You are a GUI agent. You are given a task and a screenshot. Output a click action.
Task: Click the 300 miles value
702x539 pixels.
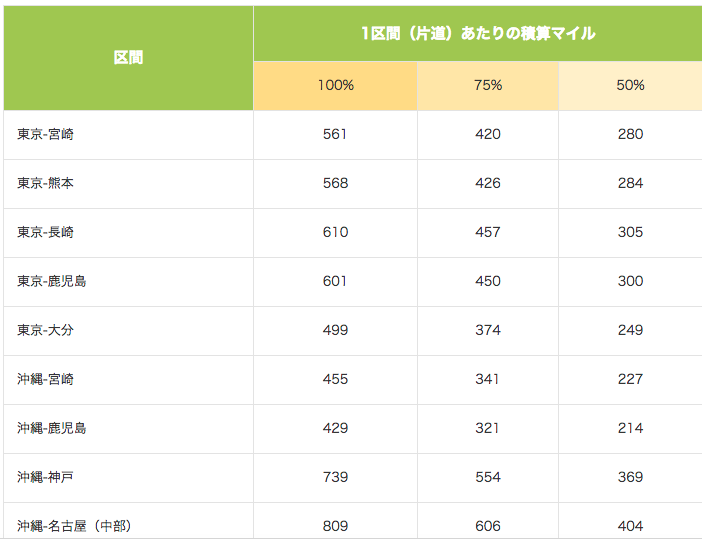(630, 281)
